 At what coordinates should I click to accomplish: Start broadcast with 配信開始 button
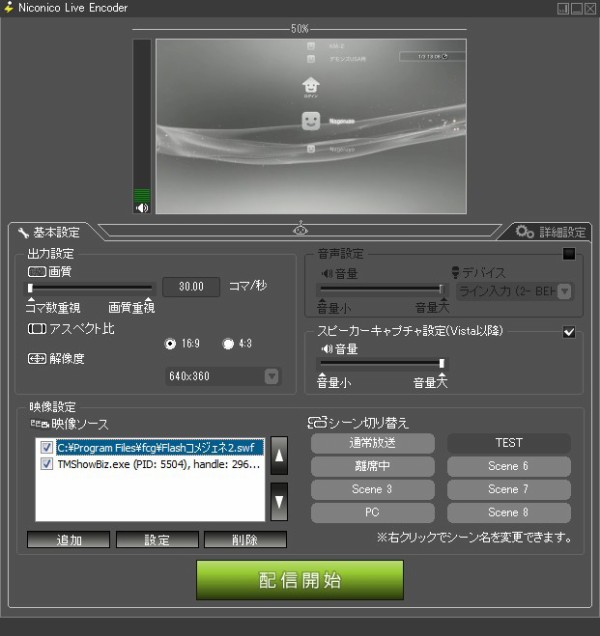300,580
